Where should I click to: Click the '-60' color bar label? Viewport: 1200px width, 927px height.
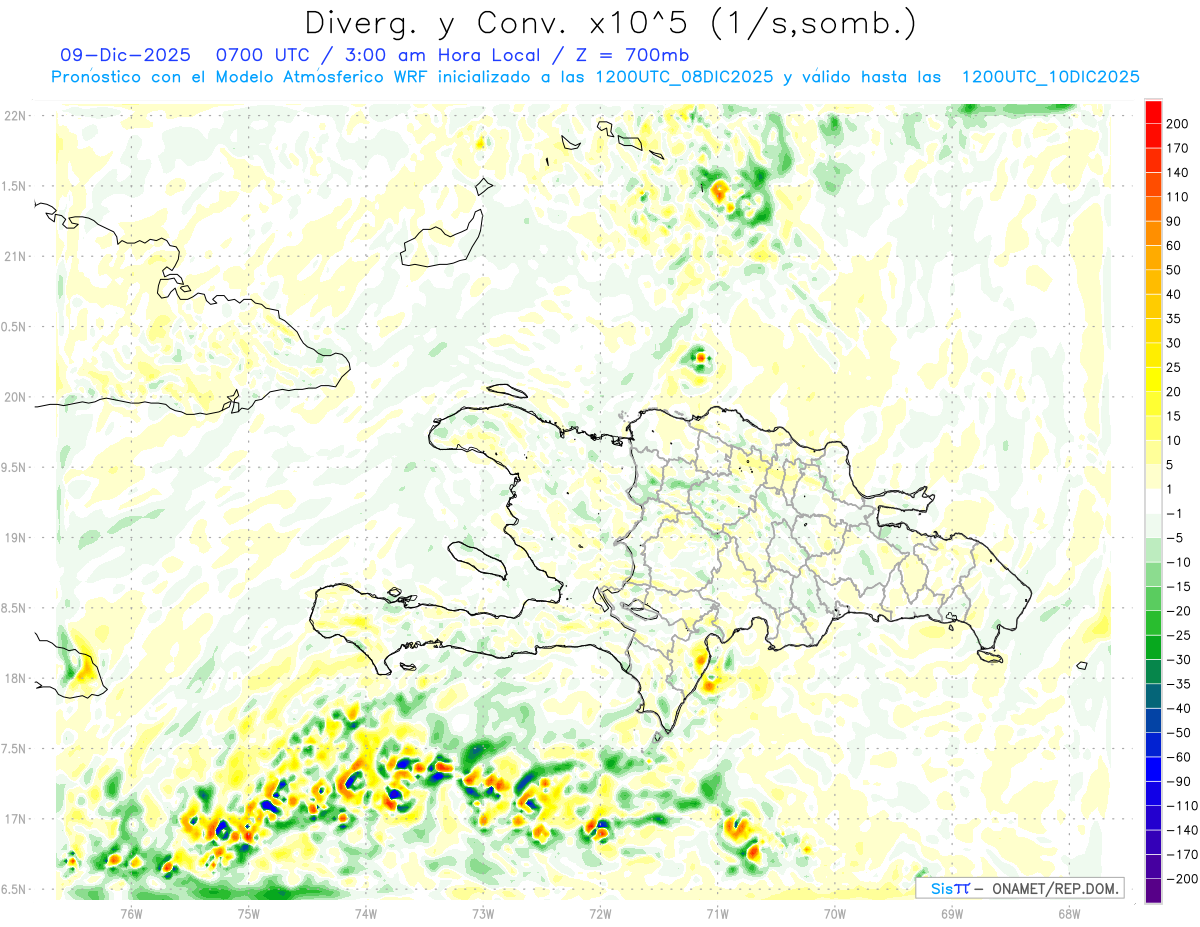point(1177,757)
